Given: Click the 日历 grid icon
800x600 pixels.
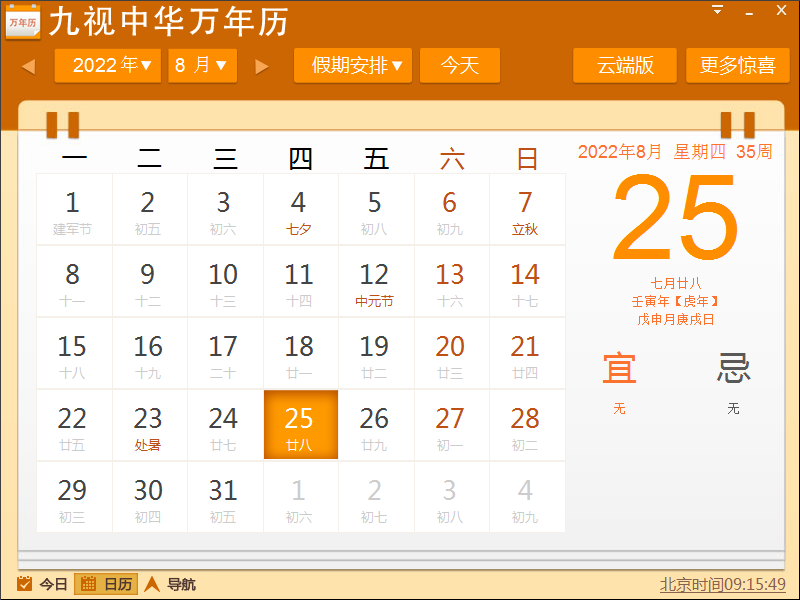Looking at the screenshot, I should tap(88, 584).
